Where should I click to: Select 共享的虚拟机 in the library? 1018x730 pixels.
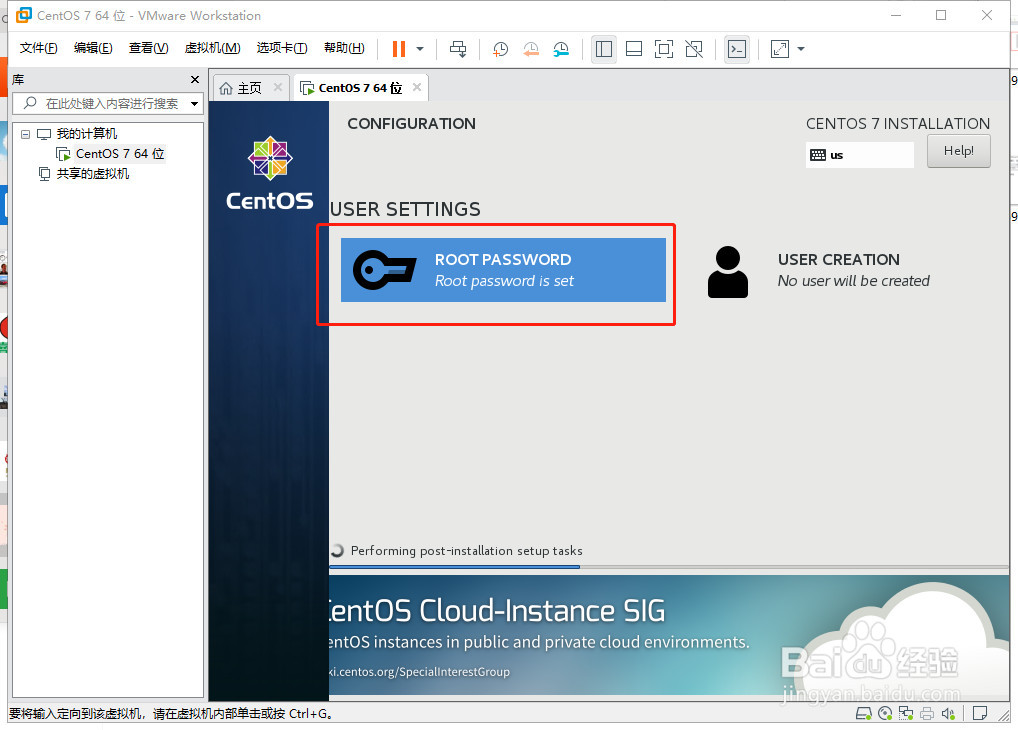92,173
